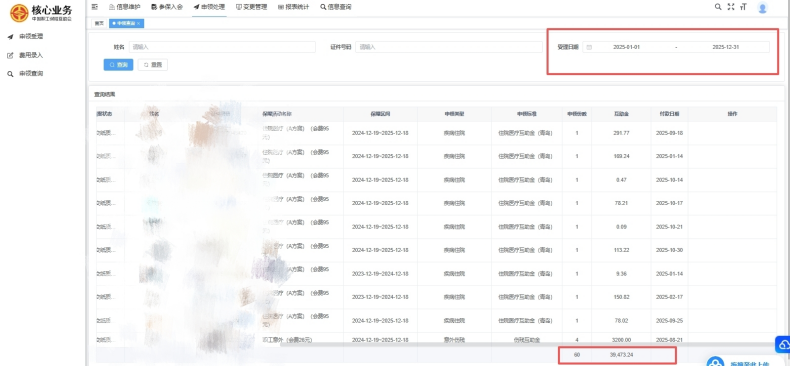The height and width of the screenshot is (366, 790).
Task: Click the amount cell 3200.00
Action: click(x=621, y=340)
